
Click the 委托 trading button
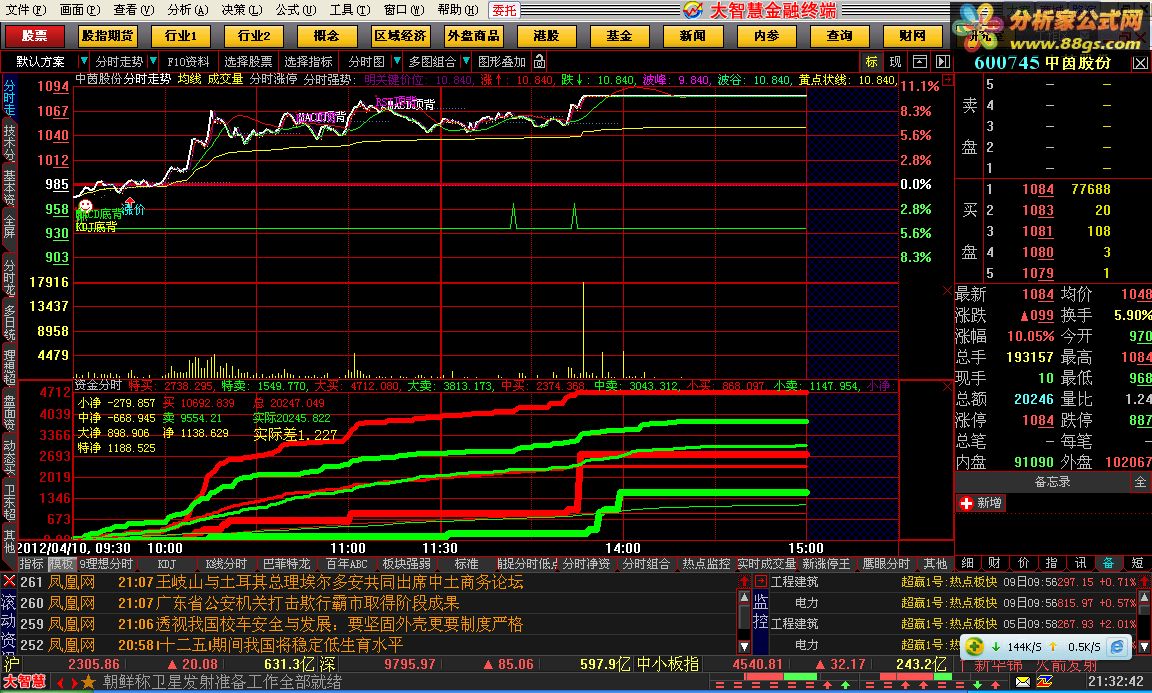pos(505,10)
